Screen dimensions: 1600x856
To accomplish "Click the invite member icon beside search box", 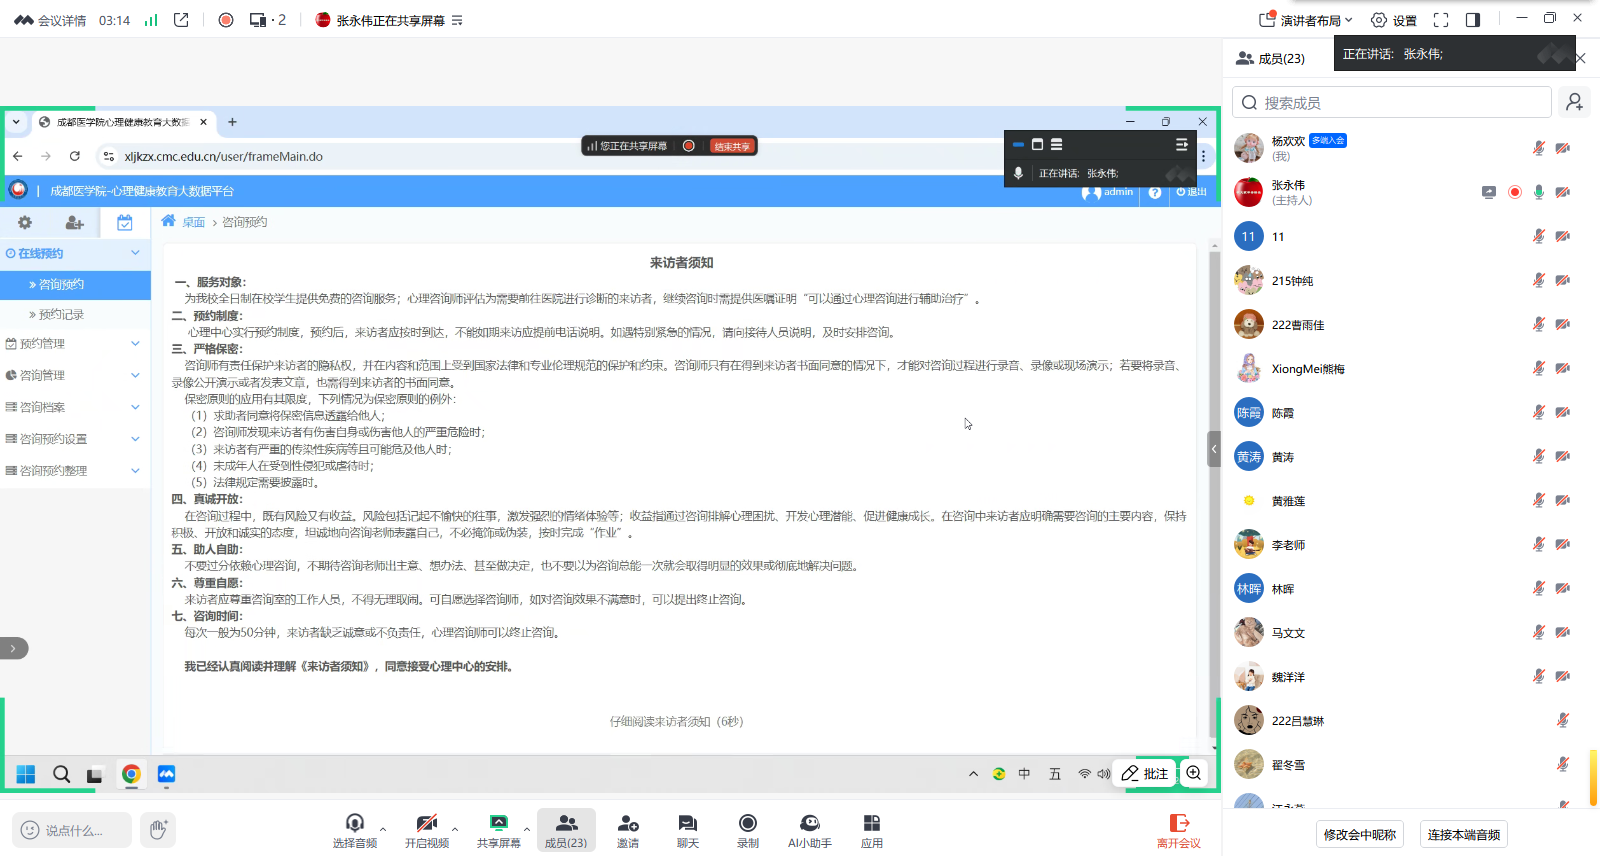I will [1575, 102].
